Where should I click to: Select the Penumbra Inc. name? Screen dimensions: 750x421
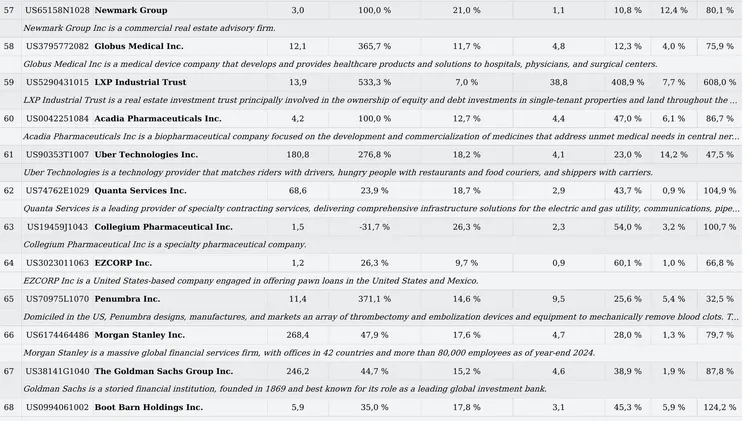pyautogui.click(x=127, y=299)
